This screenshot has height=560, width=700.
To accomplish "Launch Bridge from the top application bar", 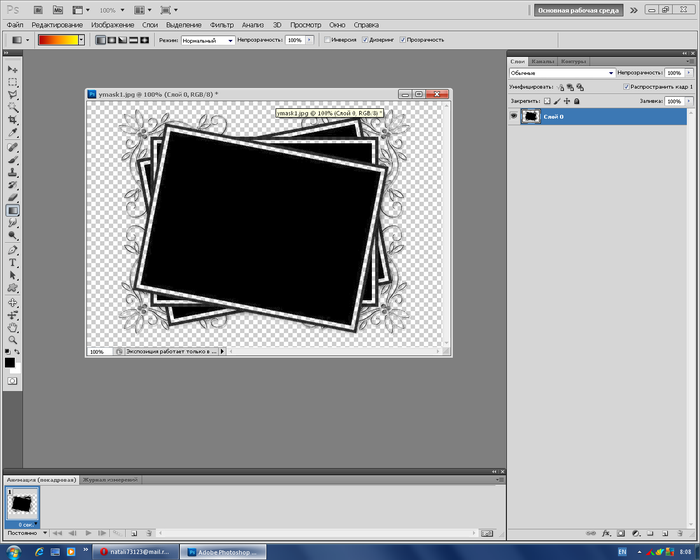I will [x=38, y=10].
